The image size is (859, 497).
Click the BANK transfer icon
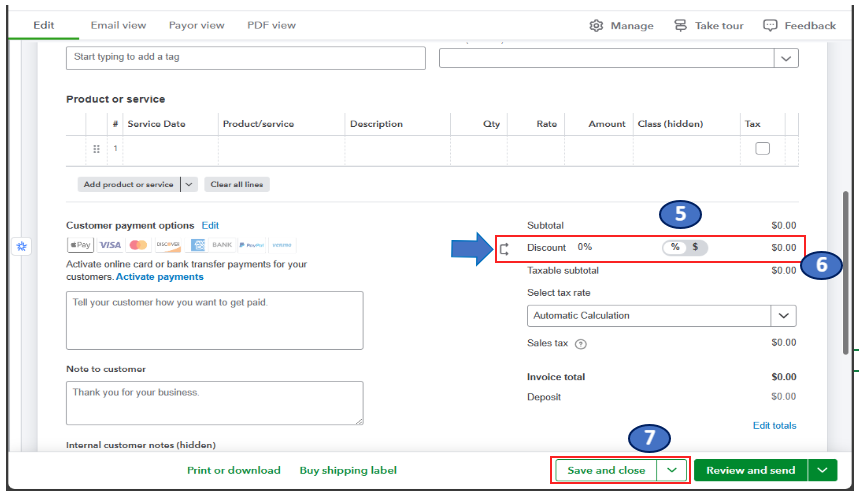(x=222, y=245)
